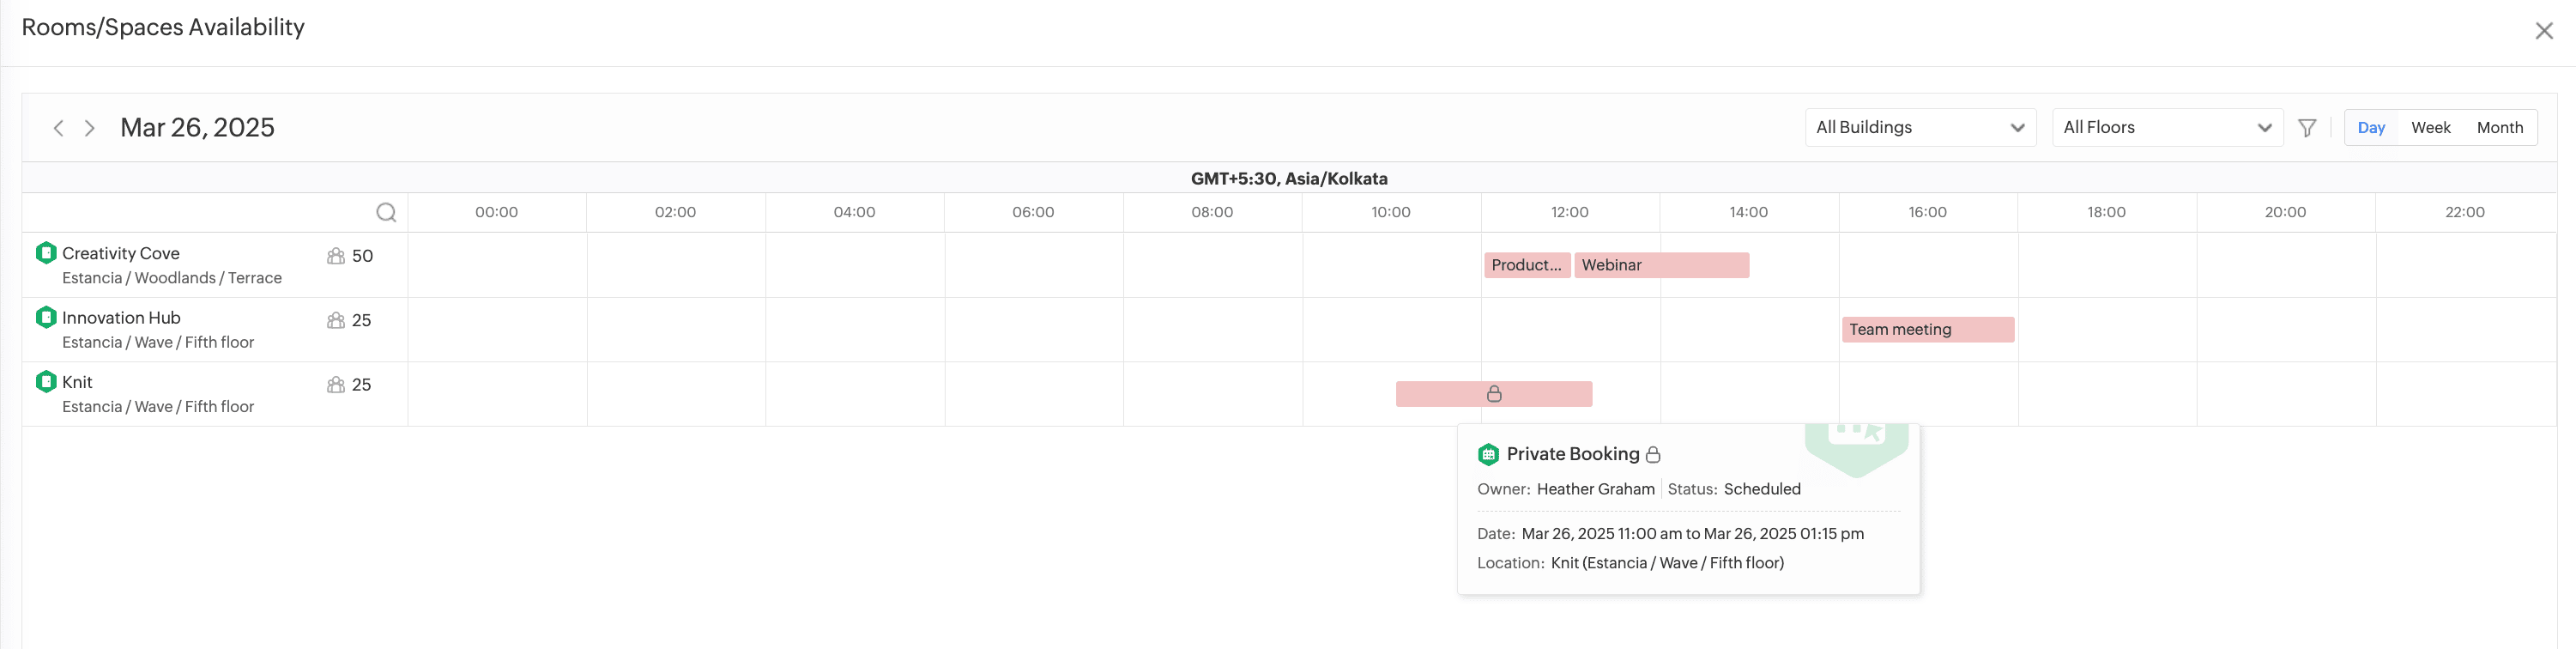The image size is (2576, 649).
Task: Click the lock icon on Knit booking
Action: [x=1494, y=394]
